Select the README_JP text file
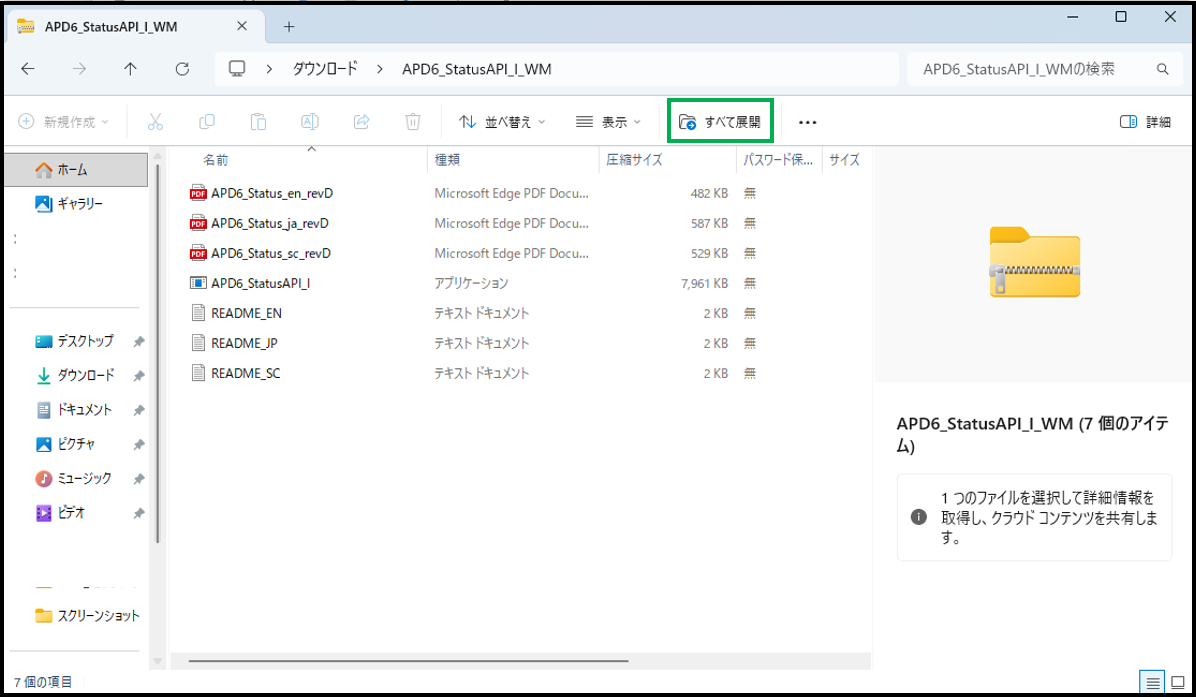Viewport: 1196px width, 697px height. [244, 343]
